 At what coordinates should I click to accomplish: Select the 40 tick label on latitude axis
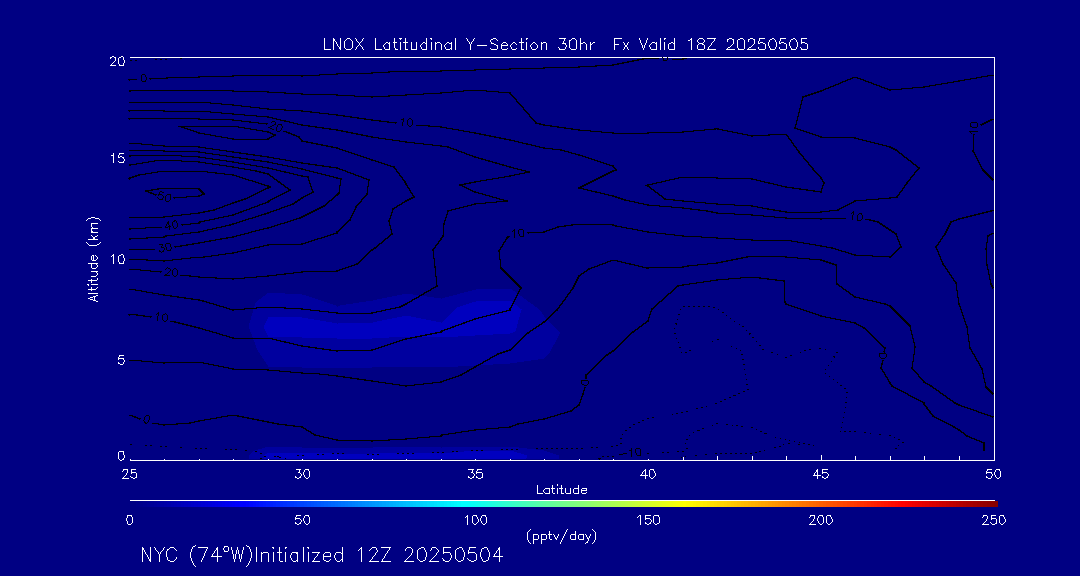648,473
